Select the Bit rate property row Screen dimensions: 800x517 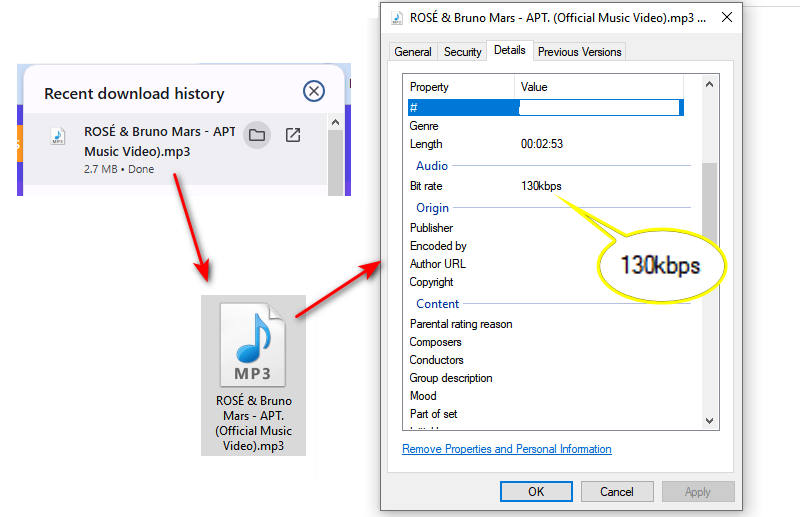[426, 186]
